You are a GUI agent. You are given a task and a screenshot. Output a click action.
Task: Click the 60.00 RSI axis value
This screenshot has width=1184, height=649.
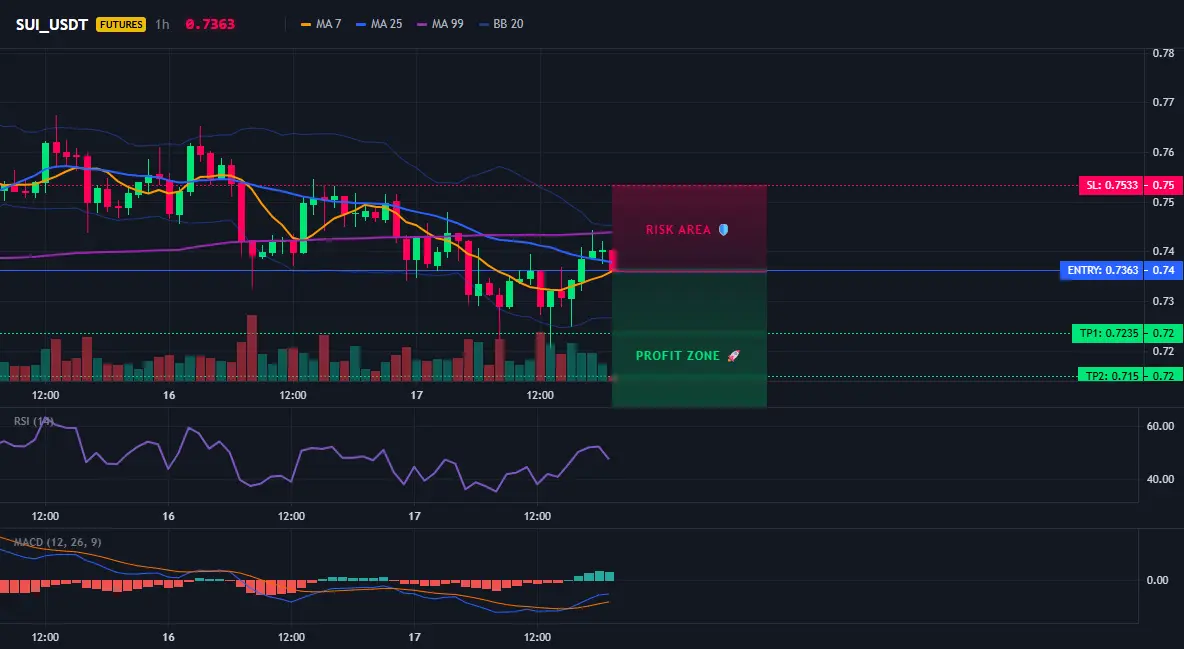click(1160, 426)
